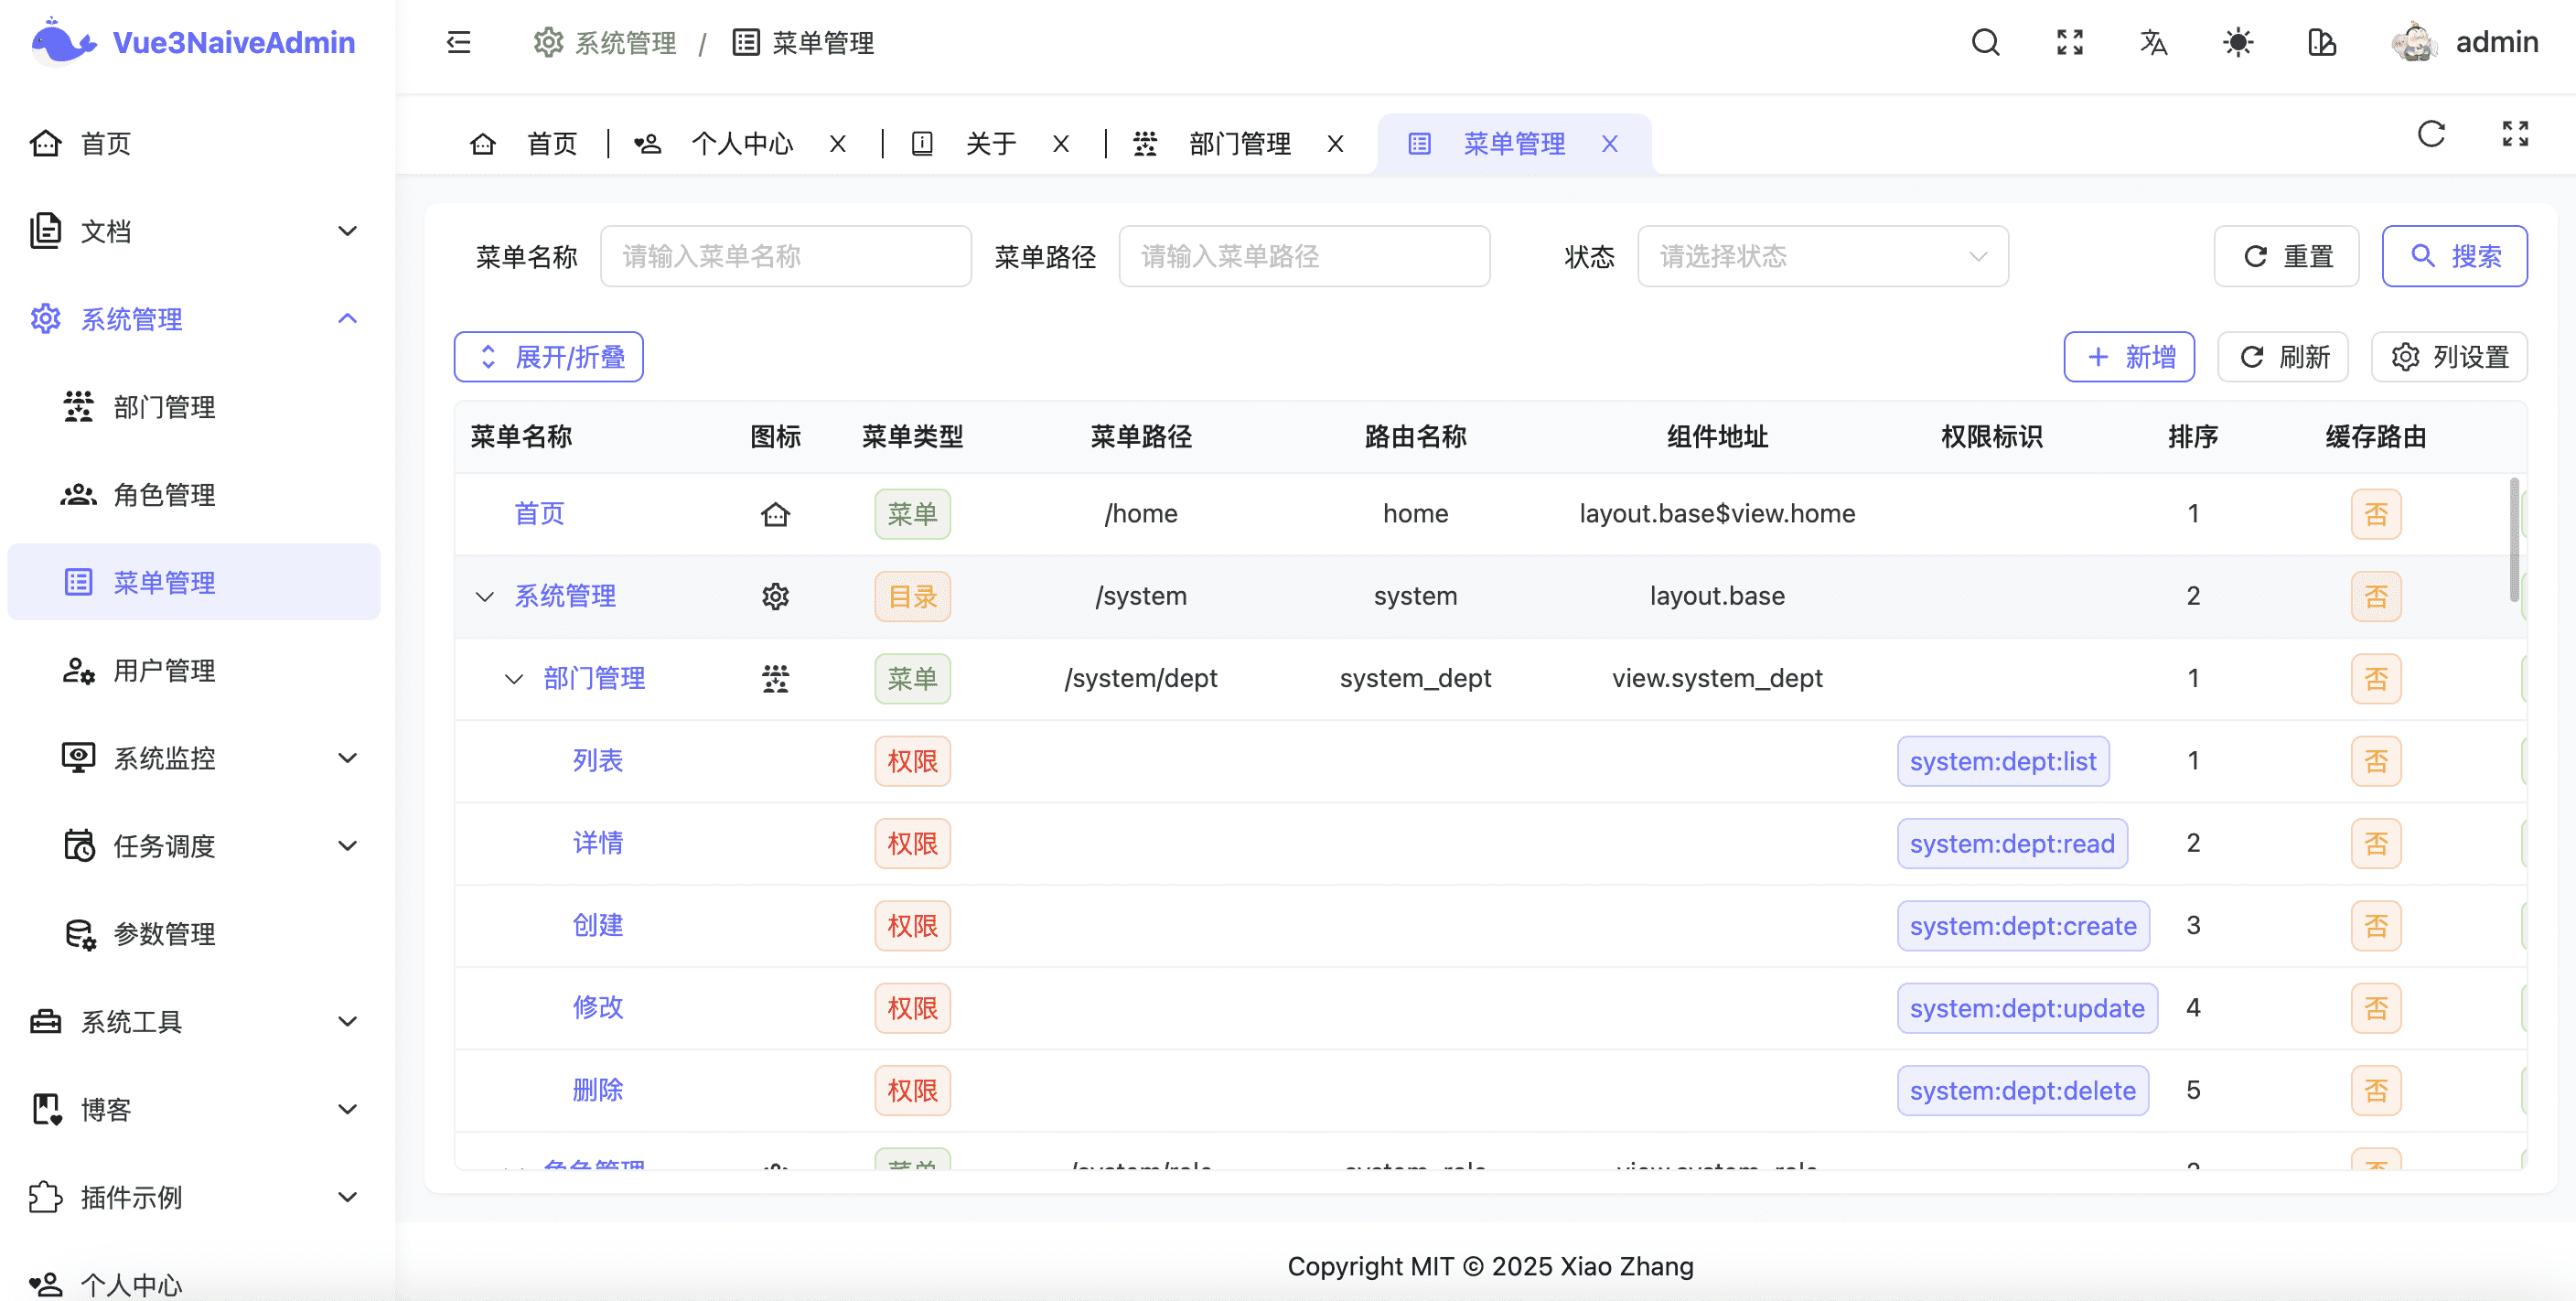The image size is (2576, 1301).
Task: Toggle cache routing for 部门管理 row
Action: [x=2377, y=678]
